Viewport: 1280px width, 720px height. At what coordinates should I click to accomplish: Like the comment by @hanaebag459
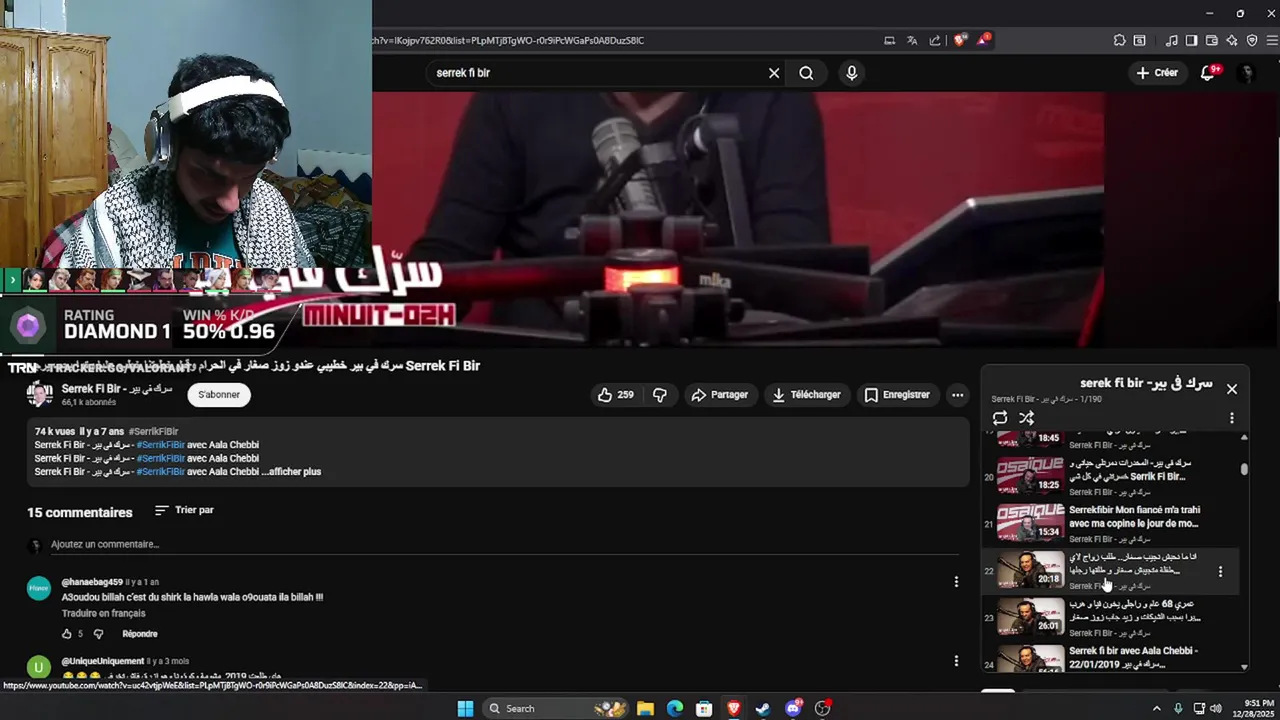click(x=67, y=634)
